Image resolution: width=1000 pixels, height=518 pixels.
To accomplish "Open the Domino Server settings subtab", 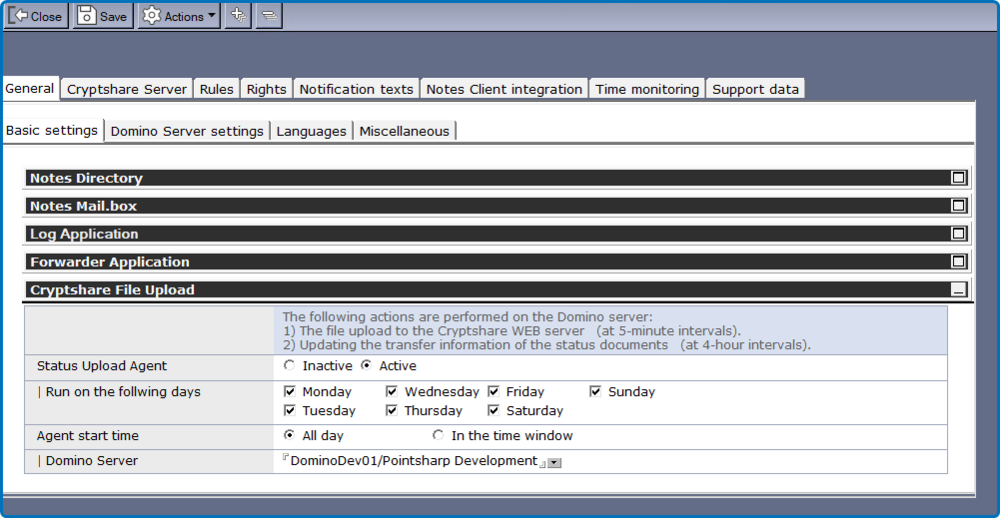I will point(187,131).
